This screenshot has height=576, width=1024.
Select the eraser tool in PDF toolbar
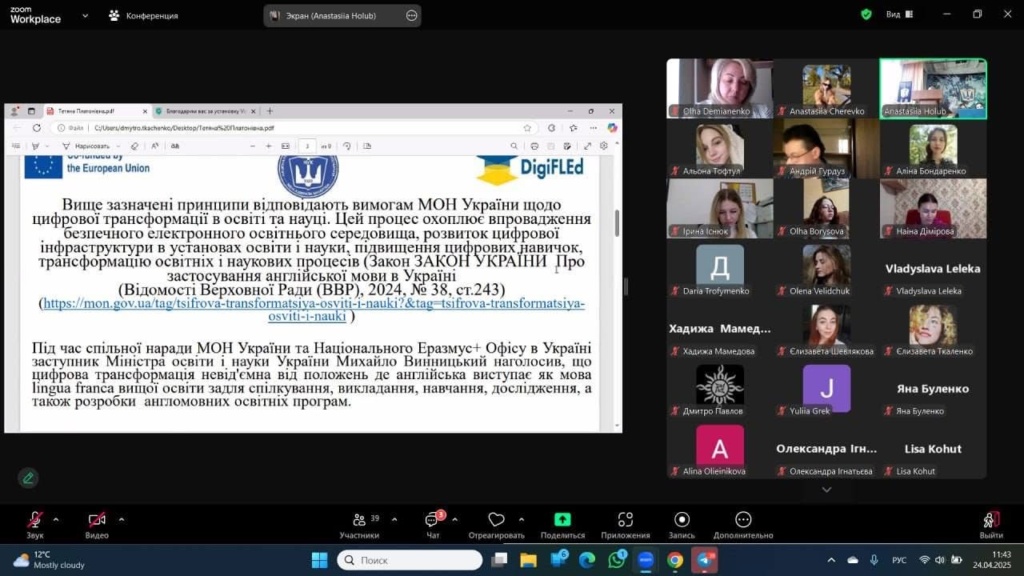tap(135, 146)
